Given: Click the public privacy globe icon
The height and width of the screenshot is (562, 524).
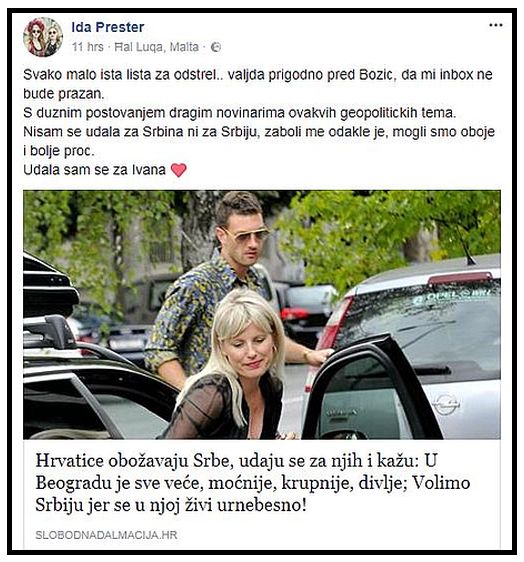Looking at the screenshot, I should click(x=215, y=47).
